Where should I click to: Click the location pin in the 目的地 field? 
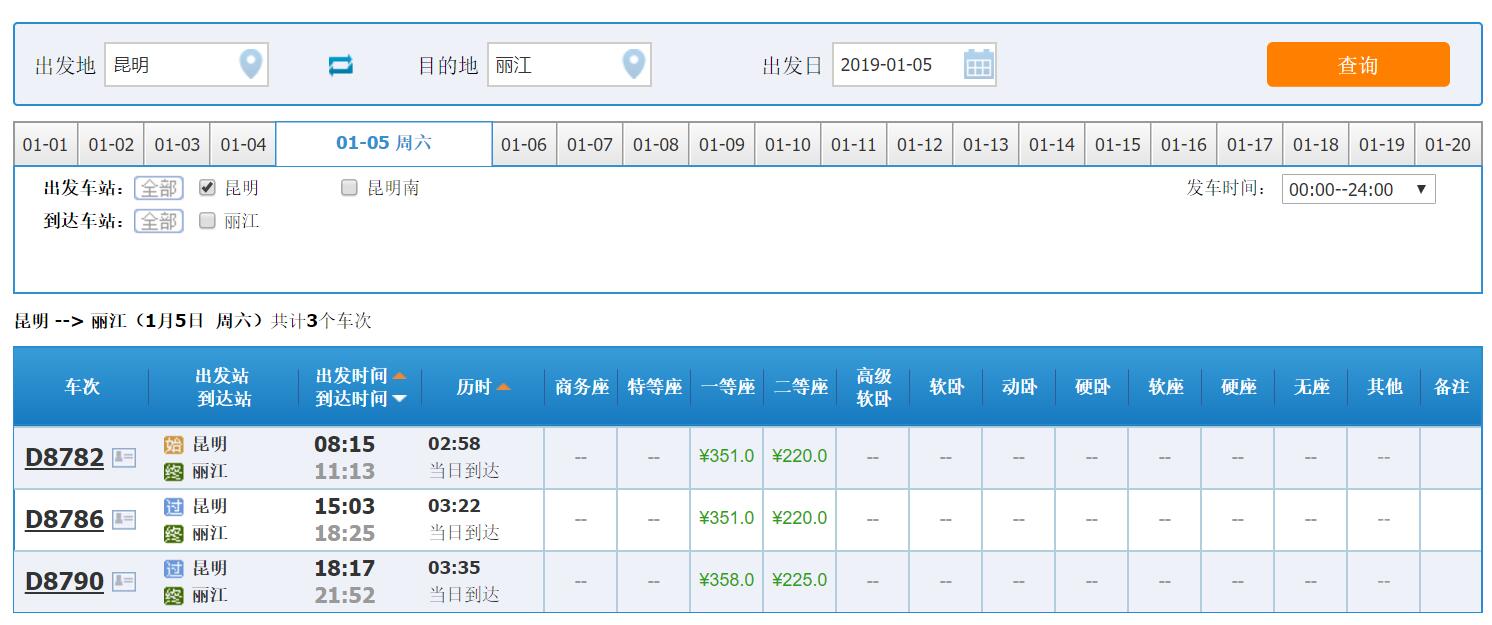click(633, 65)
